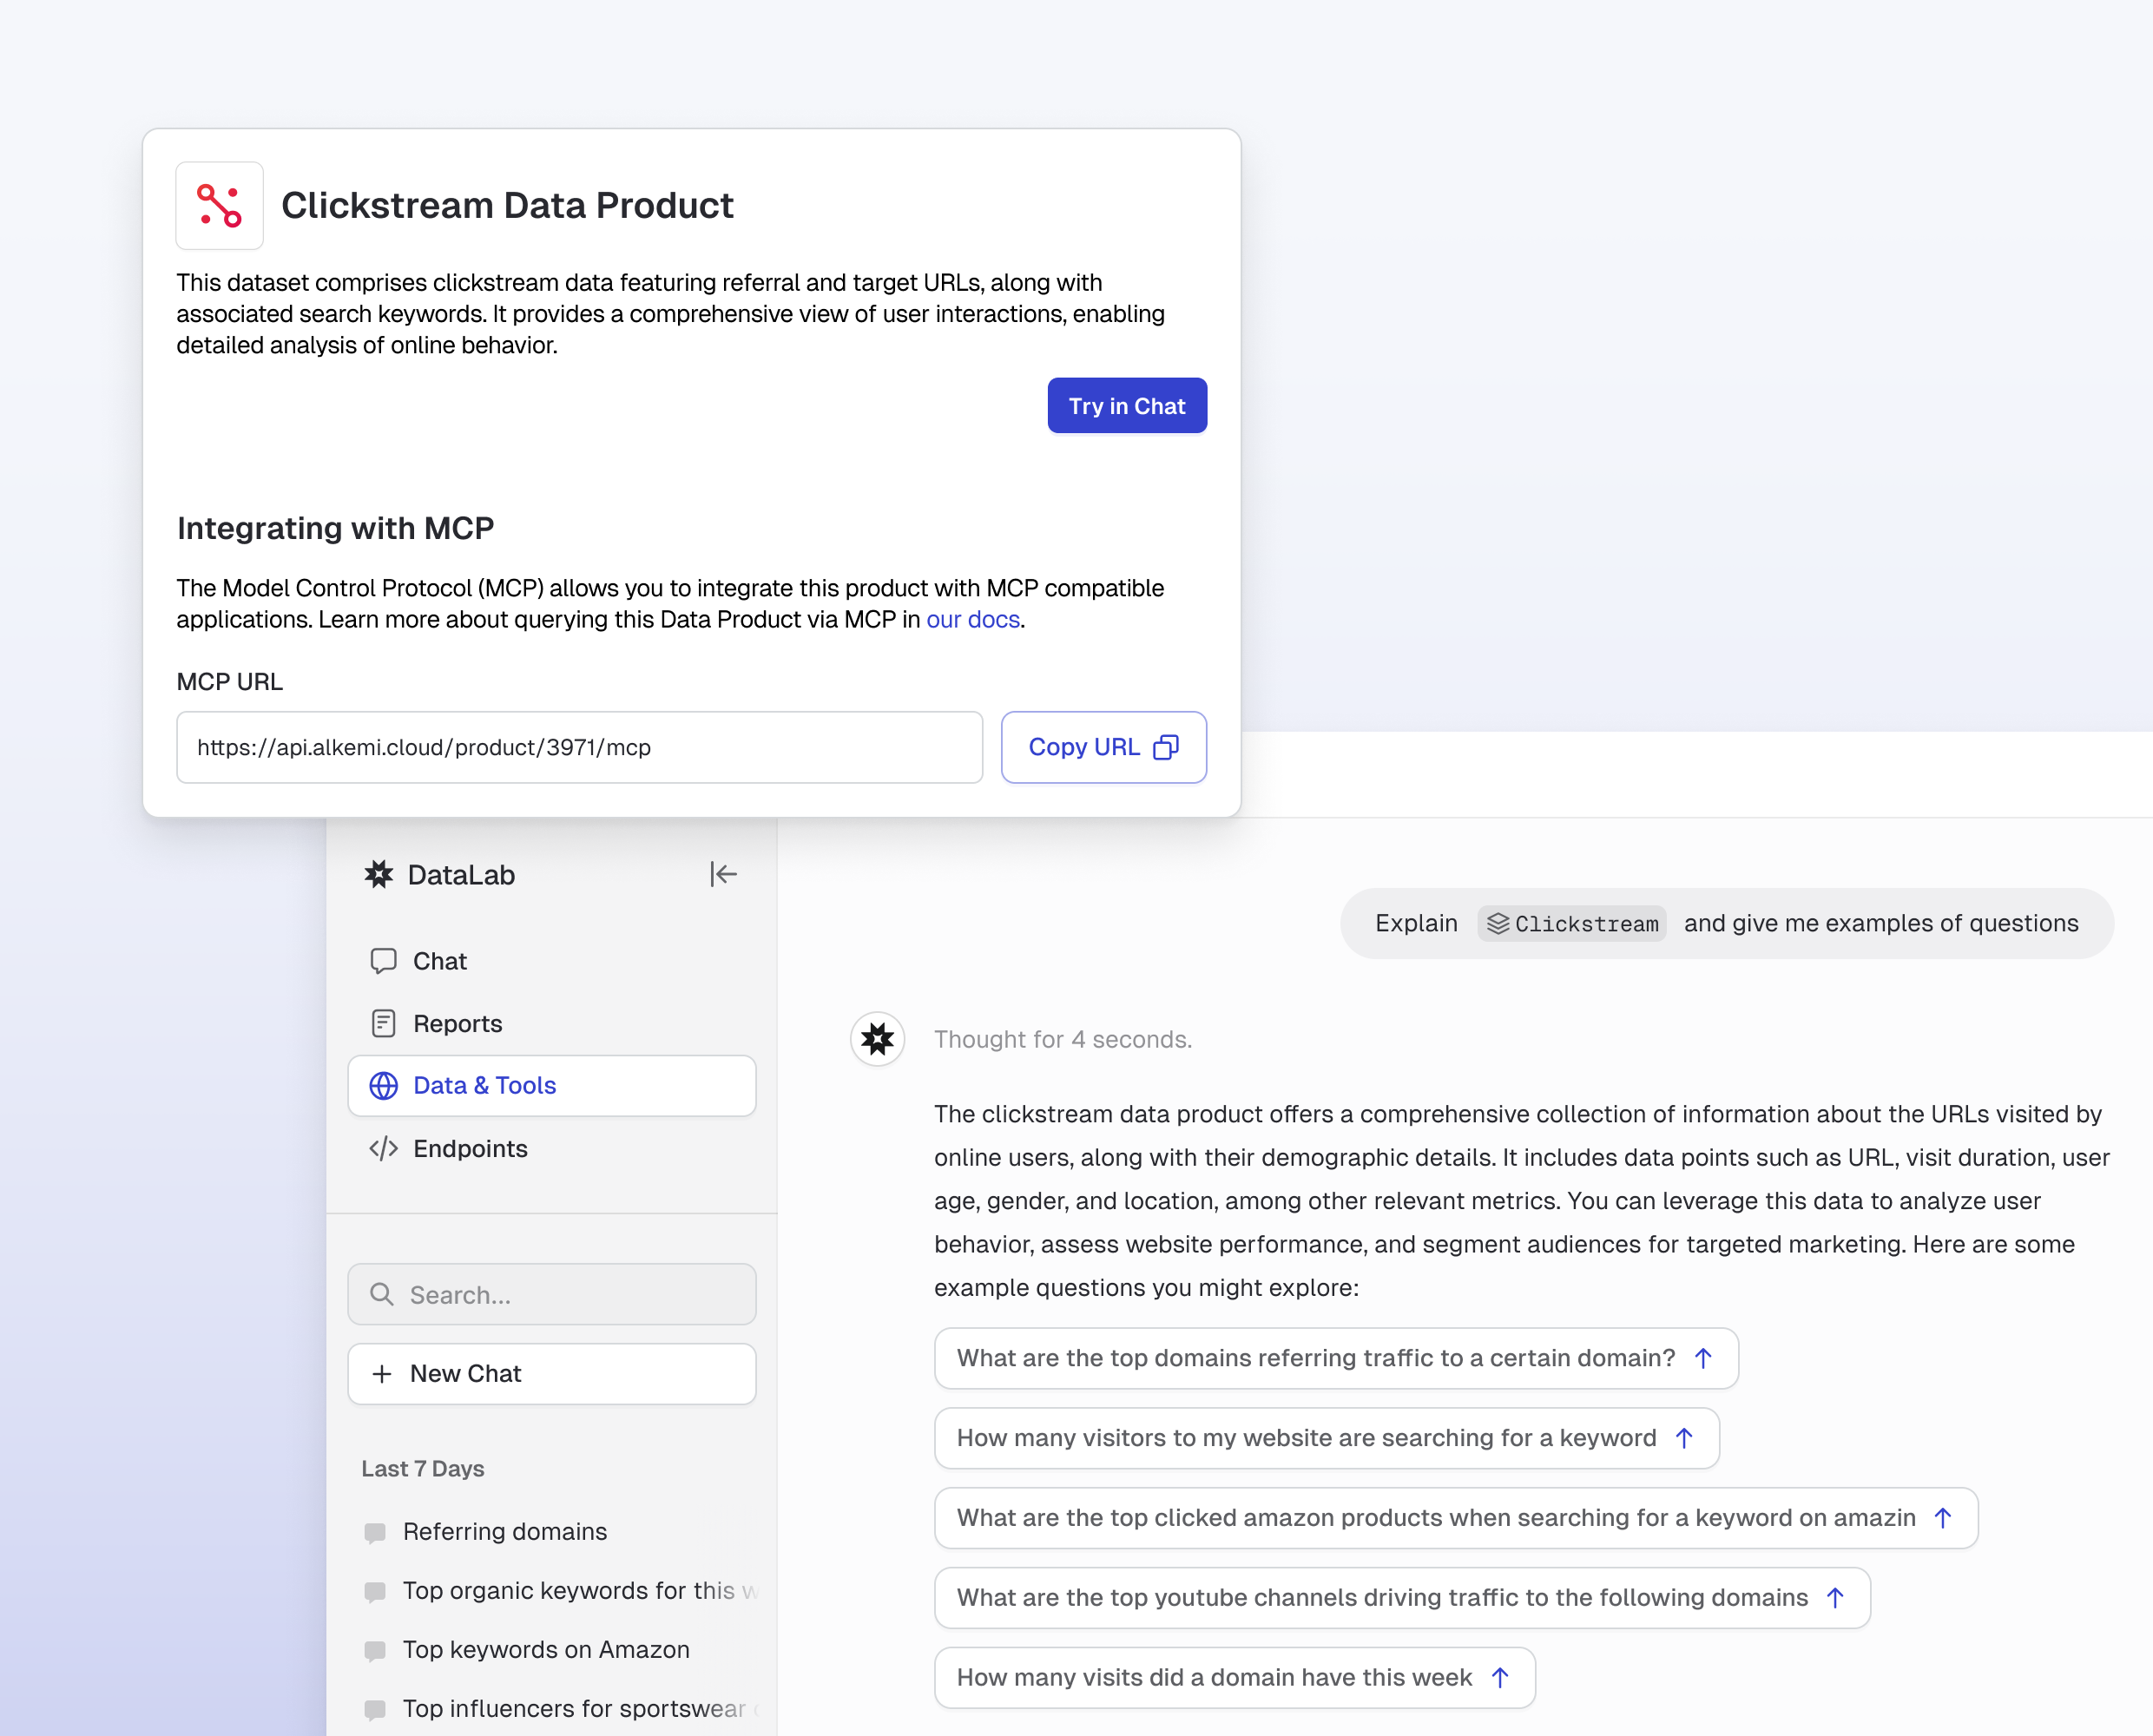Start a New Chat

[551, 1373]
